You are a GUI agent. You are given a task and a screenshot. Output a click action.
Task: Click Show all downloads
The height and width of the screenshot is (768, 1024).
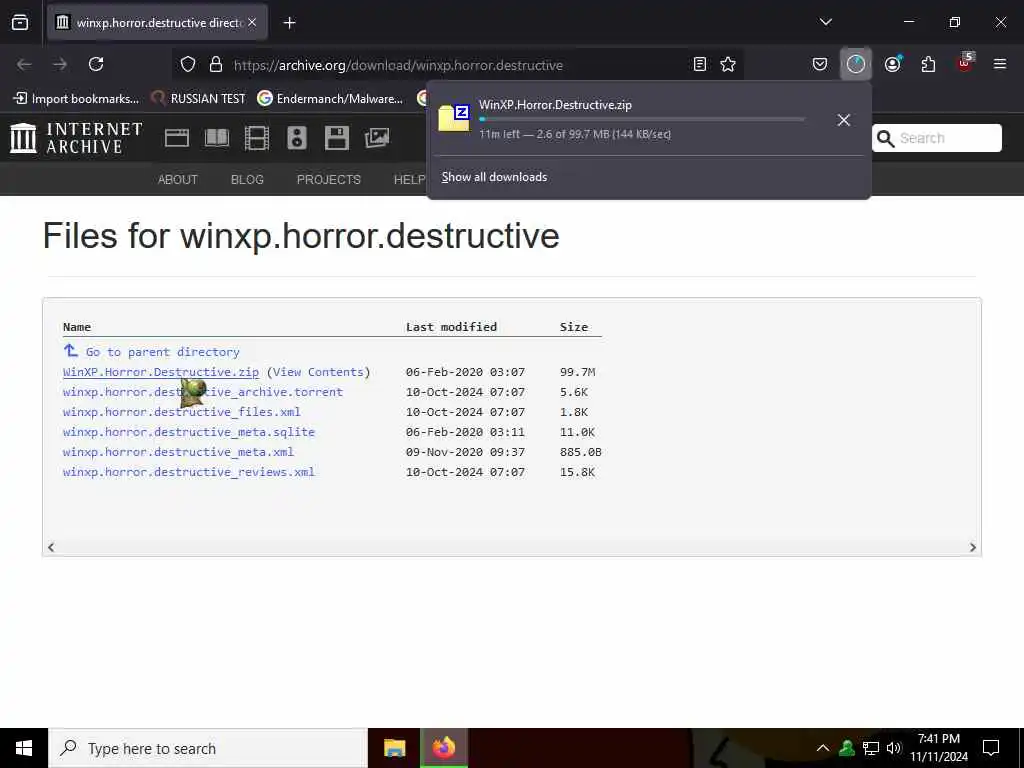[494, 177]
